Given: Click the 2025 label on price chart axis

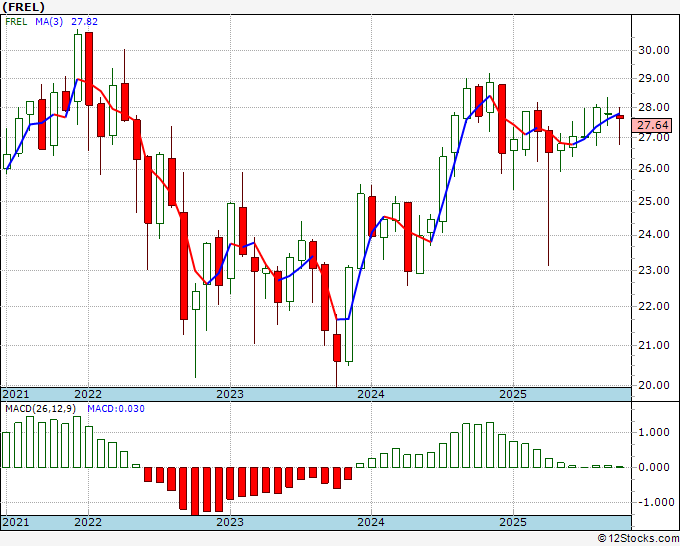Looking at the screenshot, I should point(513,394).
